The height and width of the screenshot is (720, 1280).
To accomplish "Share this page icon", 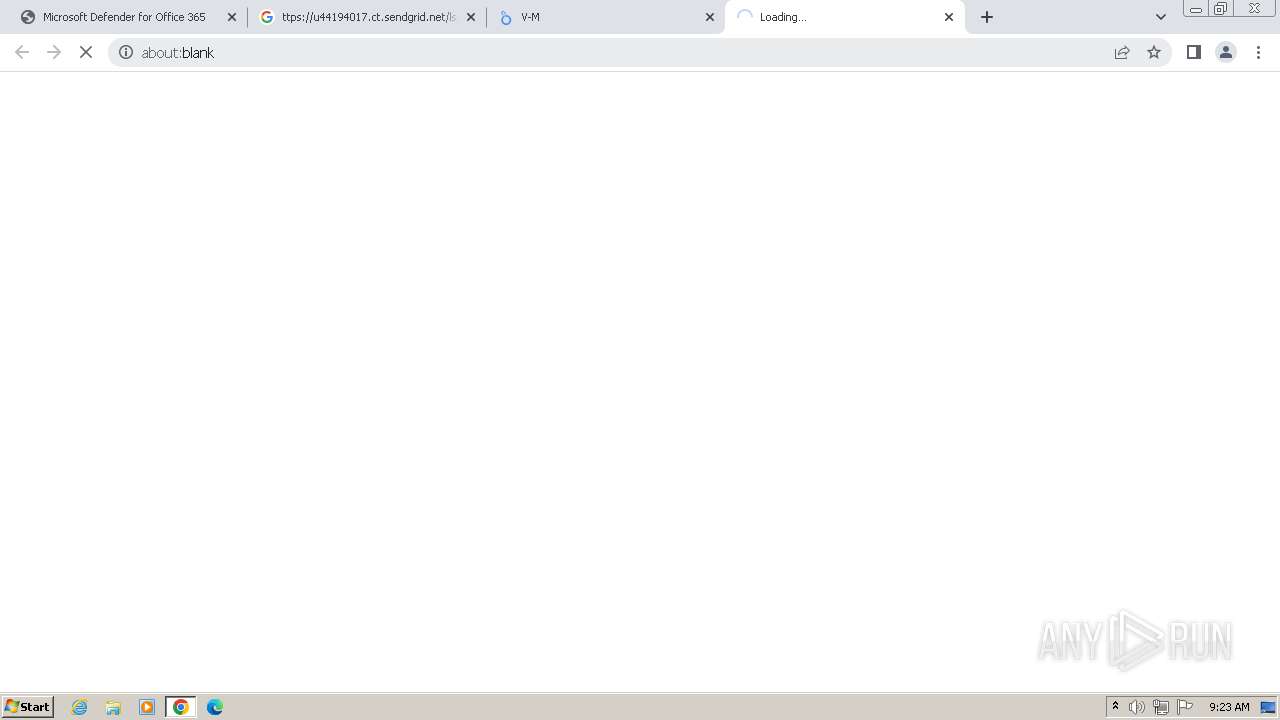I will [1122, 52].
